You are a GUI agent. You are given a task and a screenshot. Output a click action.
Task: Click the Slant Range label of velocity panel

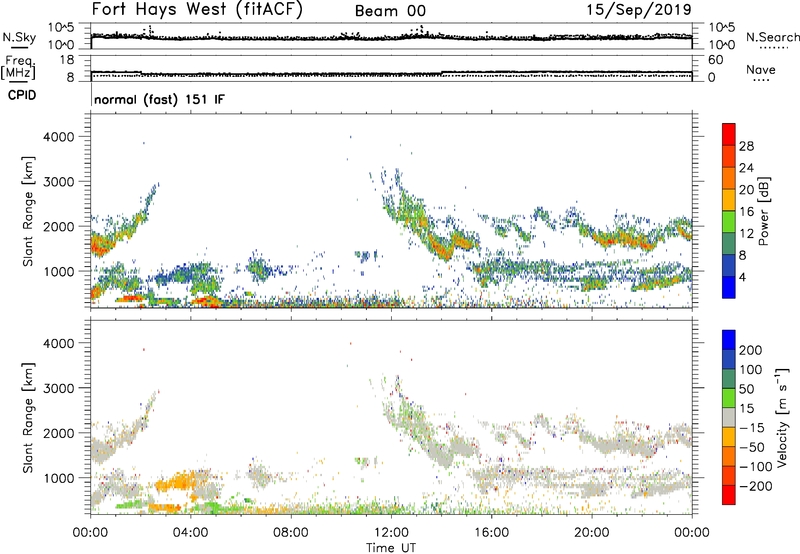[x=28, y=417]
